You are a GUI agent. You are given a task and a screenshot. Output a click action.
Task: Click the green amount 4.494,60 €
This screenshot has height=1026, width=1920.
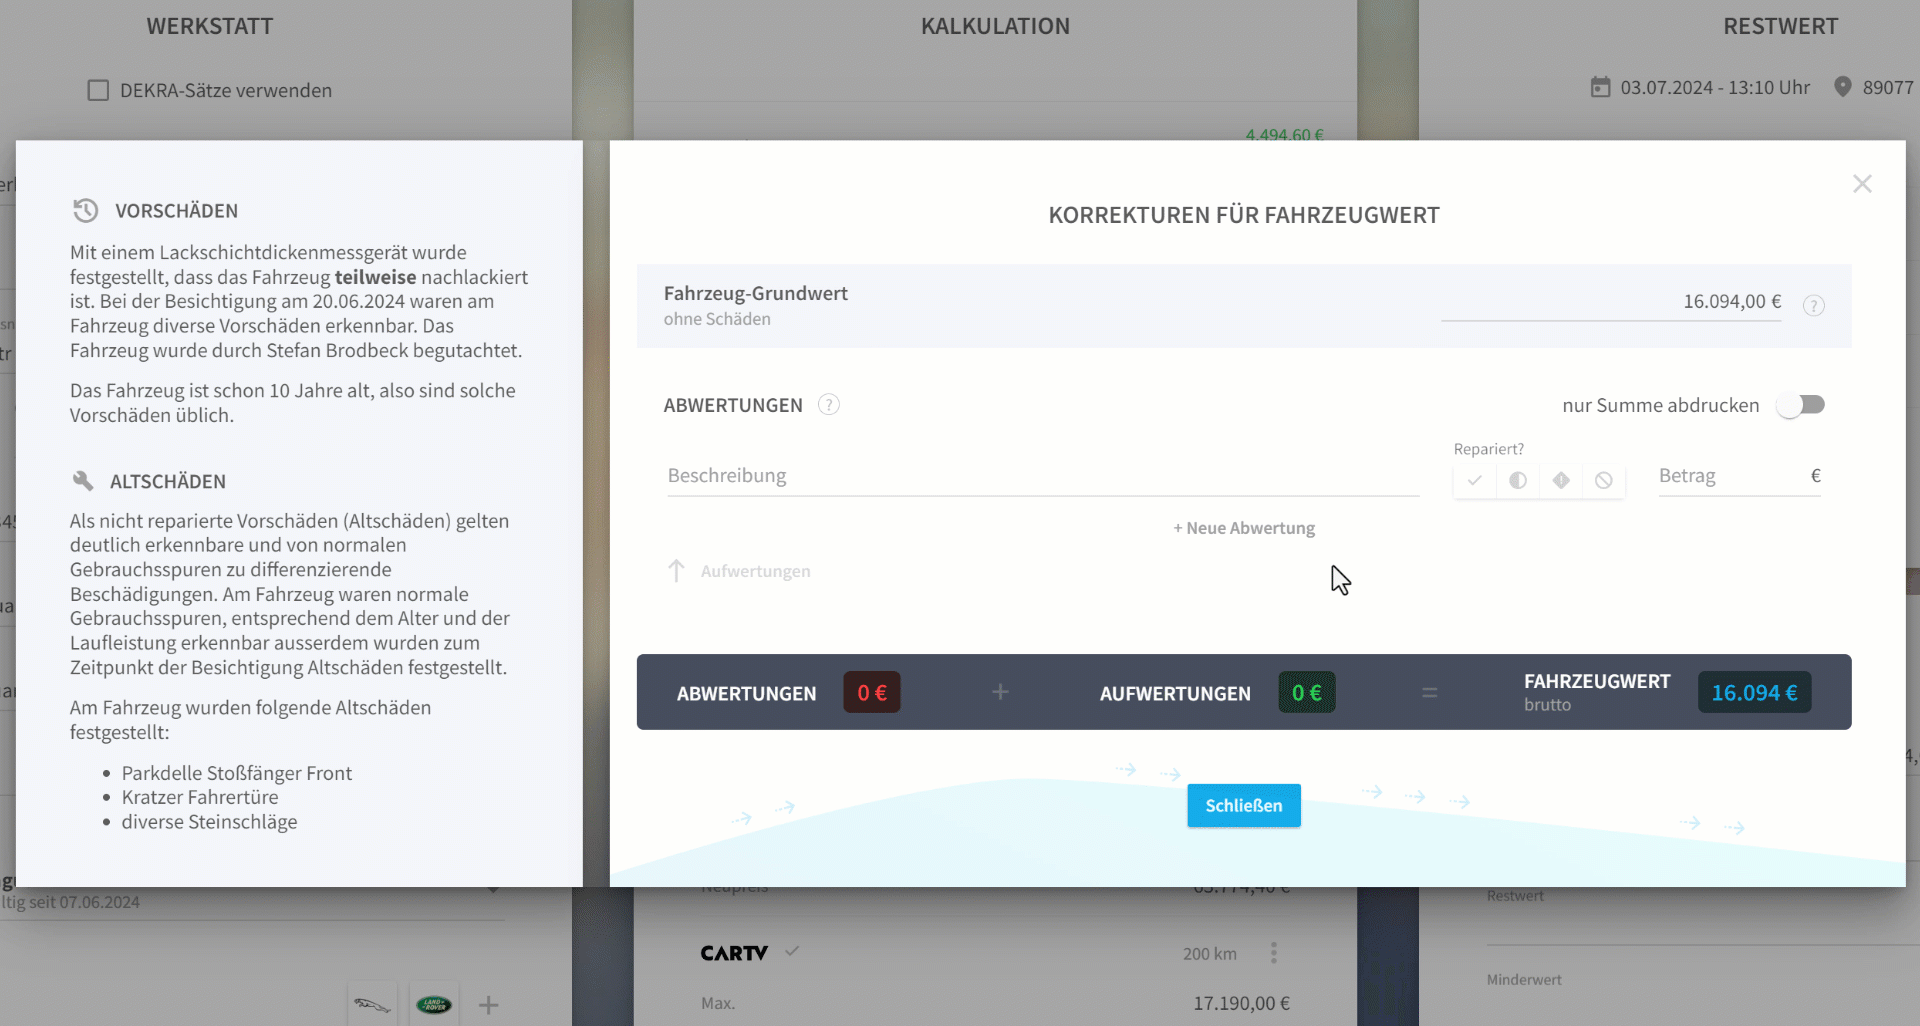[1284, 134]
